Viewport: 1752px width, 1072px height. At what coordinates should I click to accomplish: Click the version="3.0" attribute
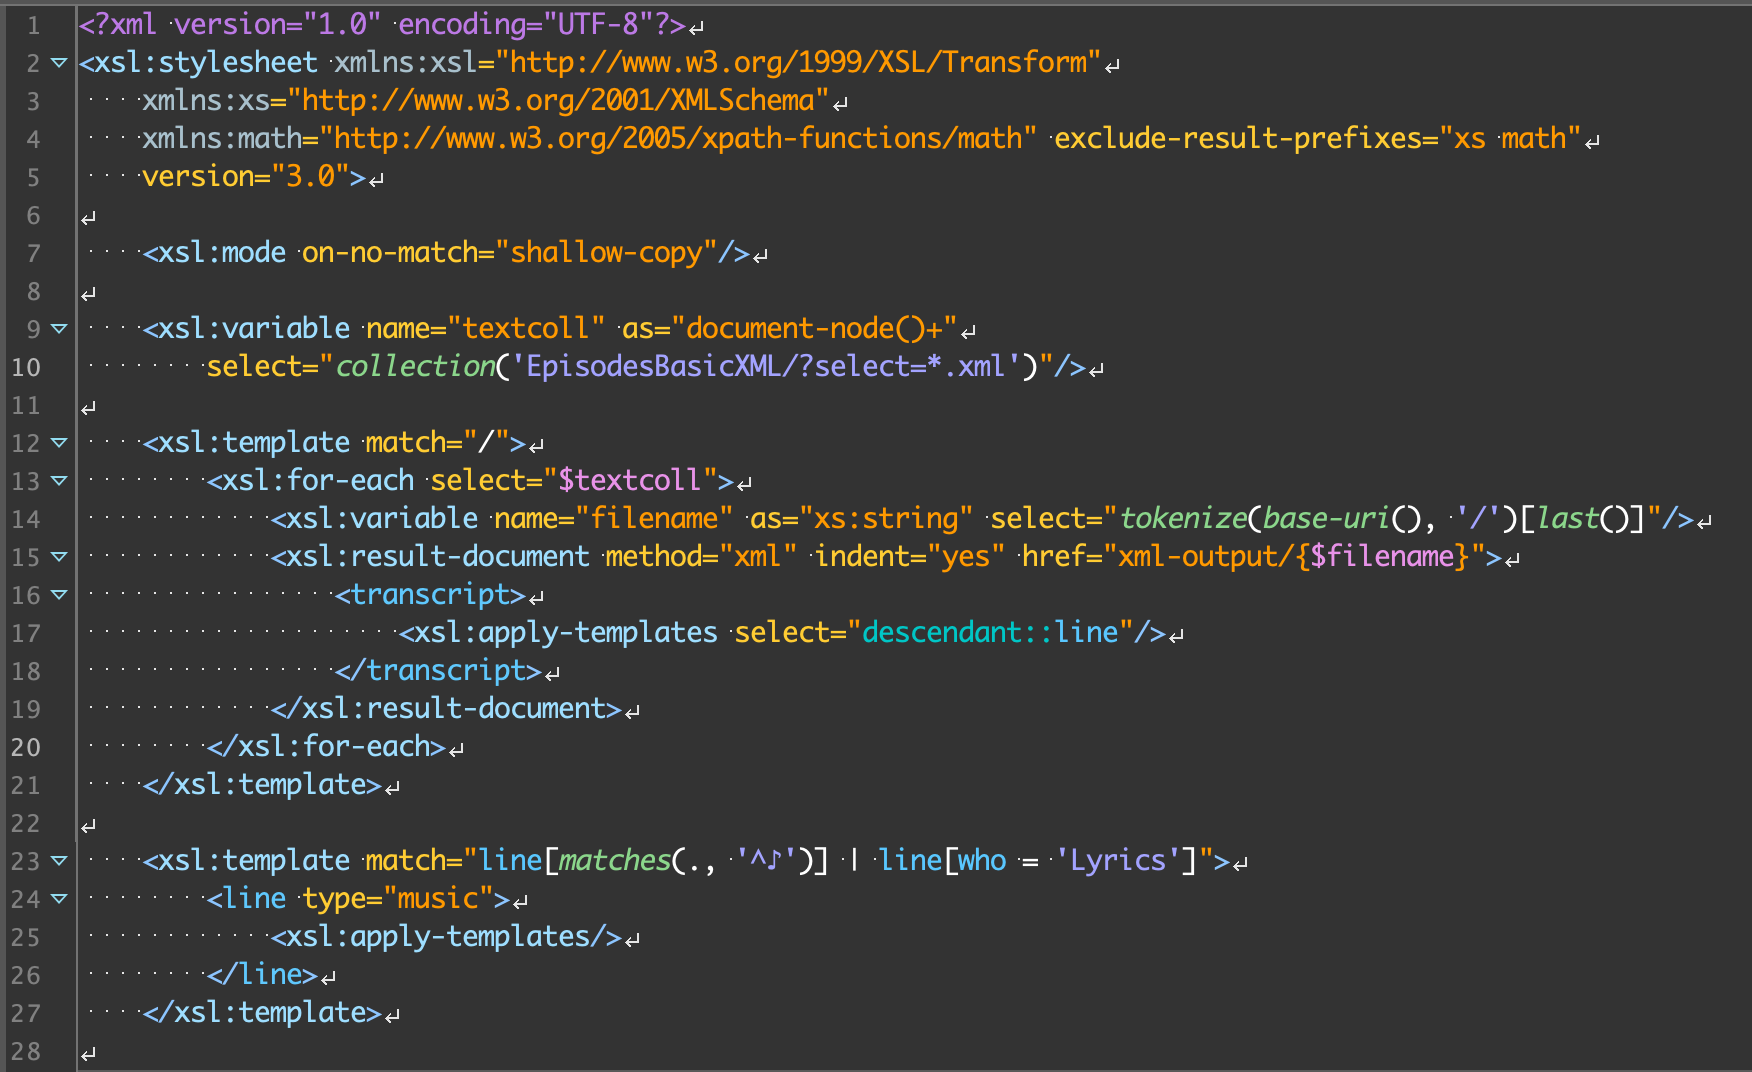[x=246, y=177]
